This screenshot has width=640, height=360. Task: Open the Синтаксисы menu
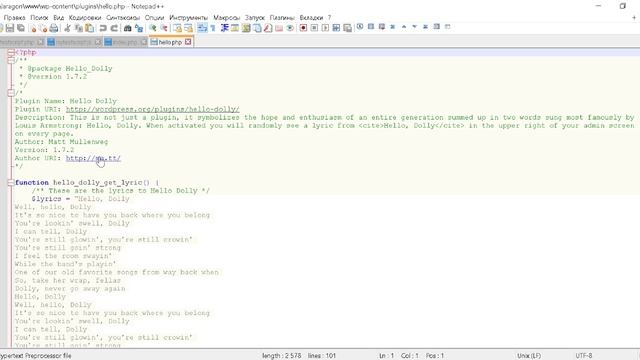[123, 18]
